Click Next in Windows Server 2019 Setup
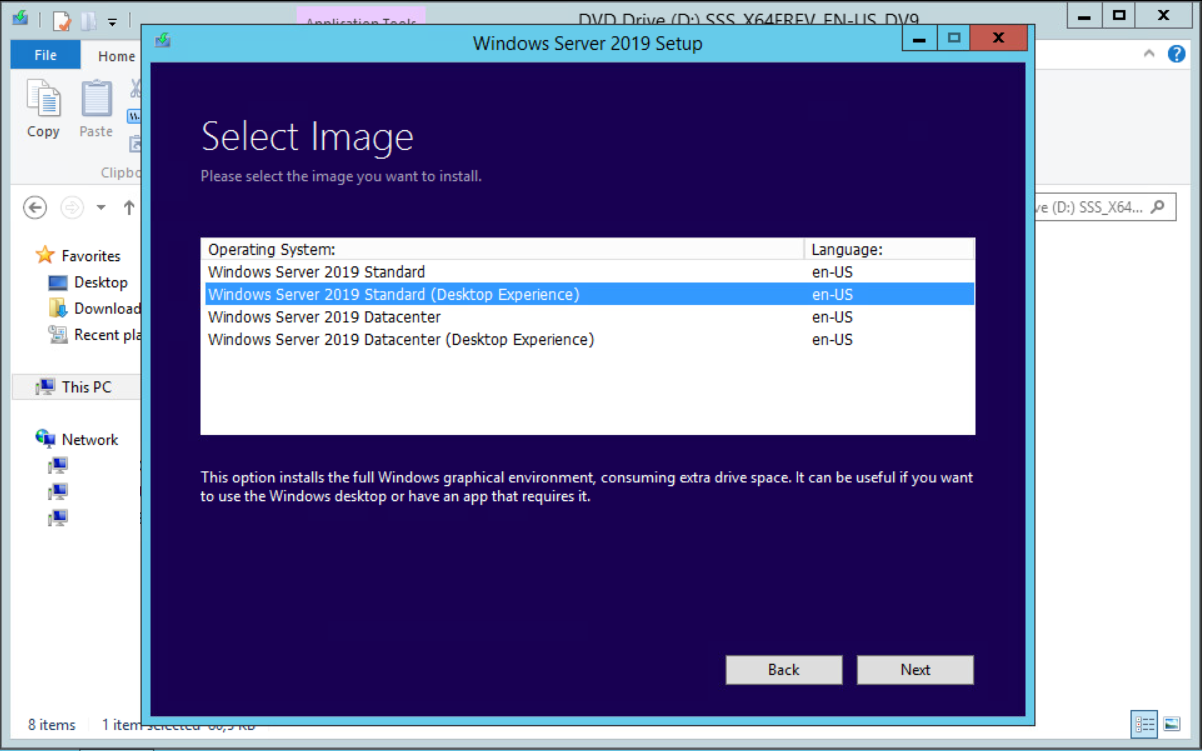 coord(915,670)
